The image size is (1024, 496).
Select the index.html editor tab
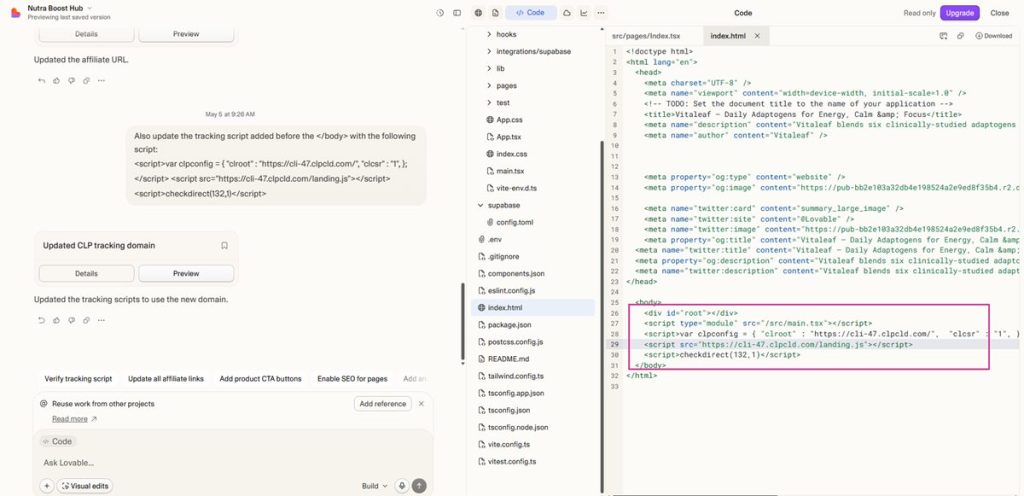tap(728, 36)
